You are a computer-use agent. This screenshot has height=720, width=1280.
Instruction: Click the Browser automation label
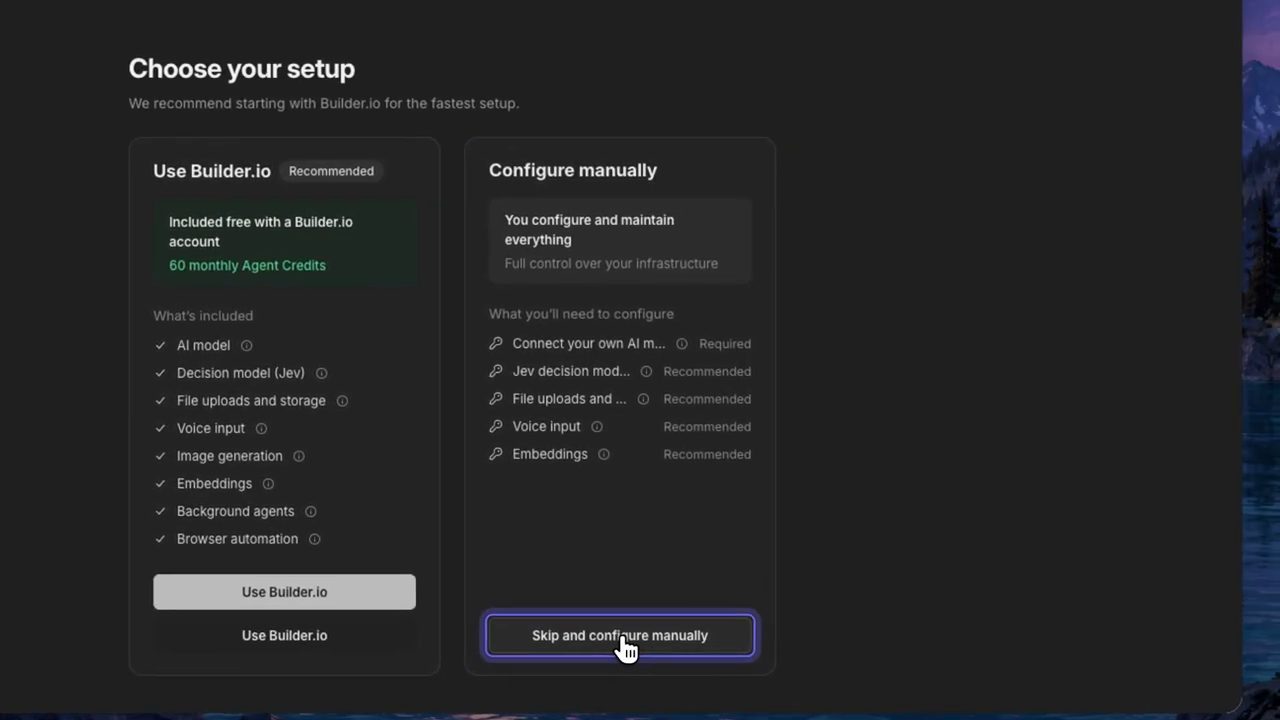tap(237, 539)
